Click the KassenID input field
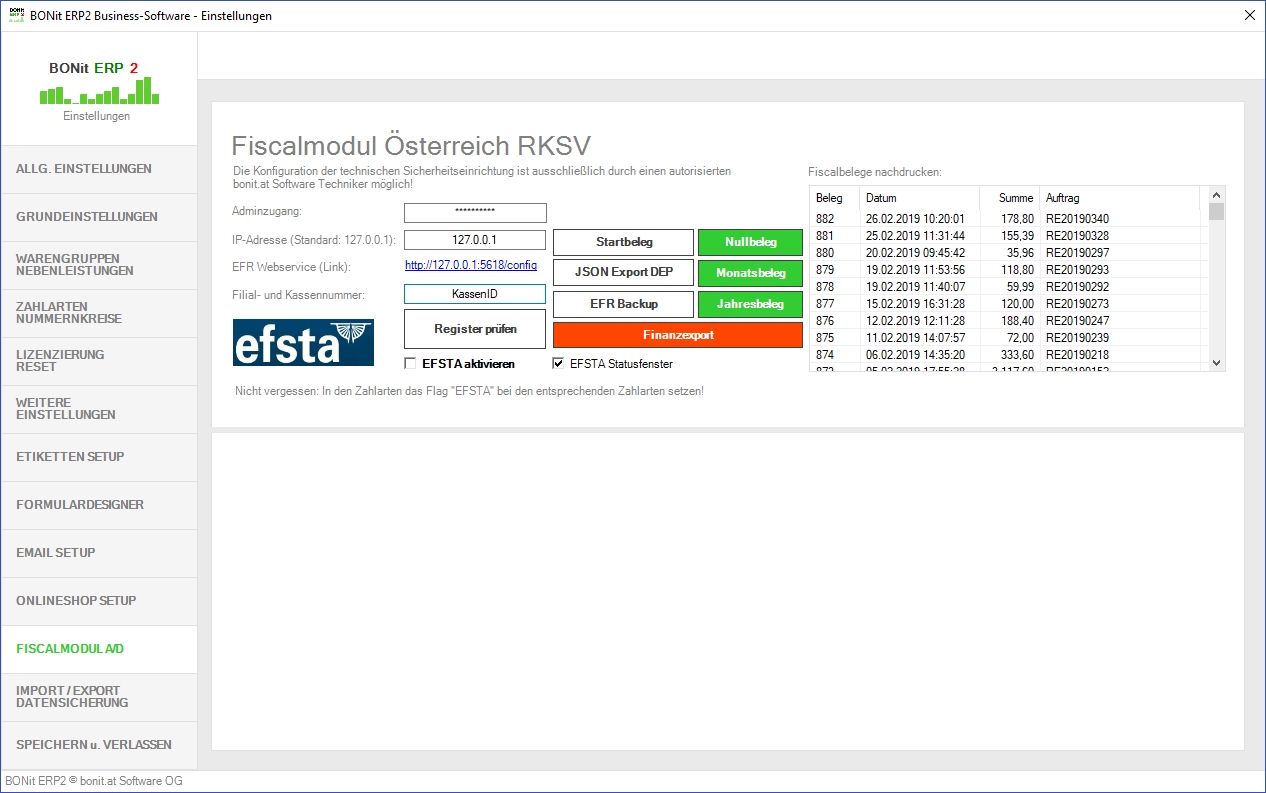 pos(475,294)
